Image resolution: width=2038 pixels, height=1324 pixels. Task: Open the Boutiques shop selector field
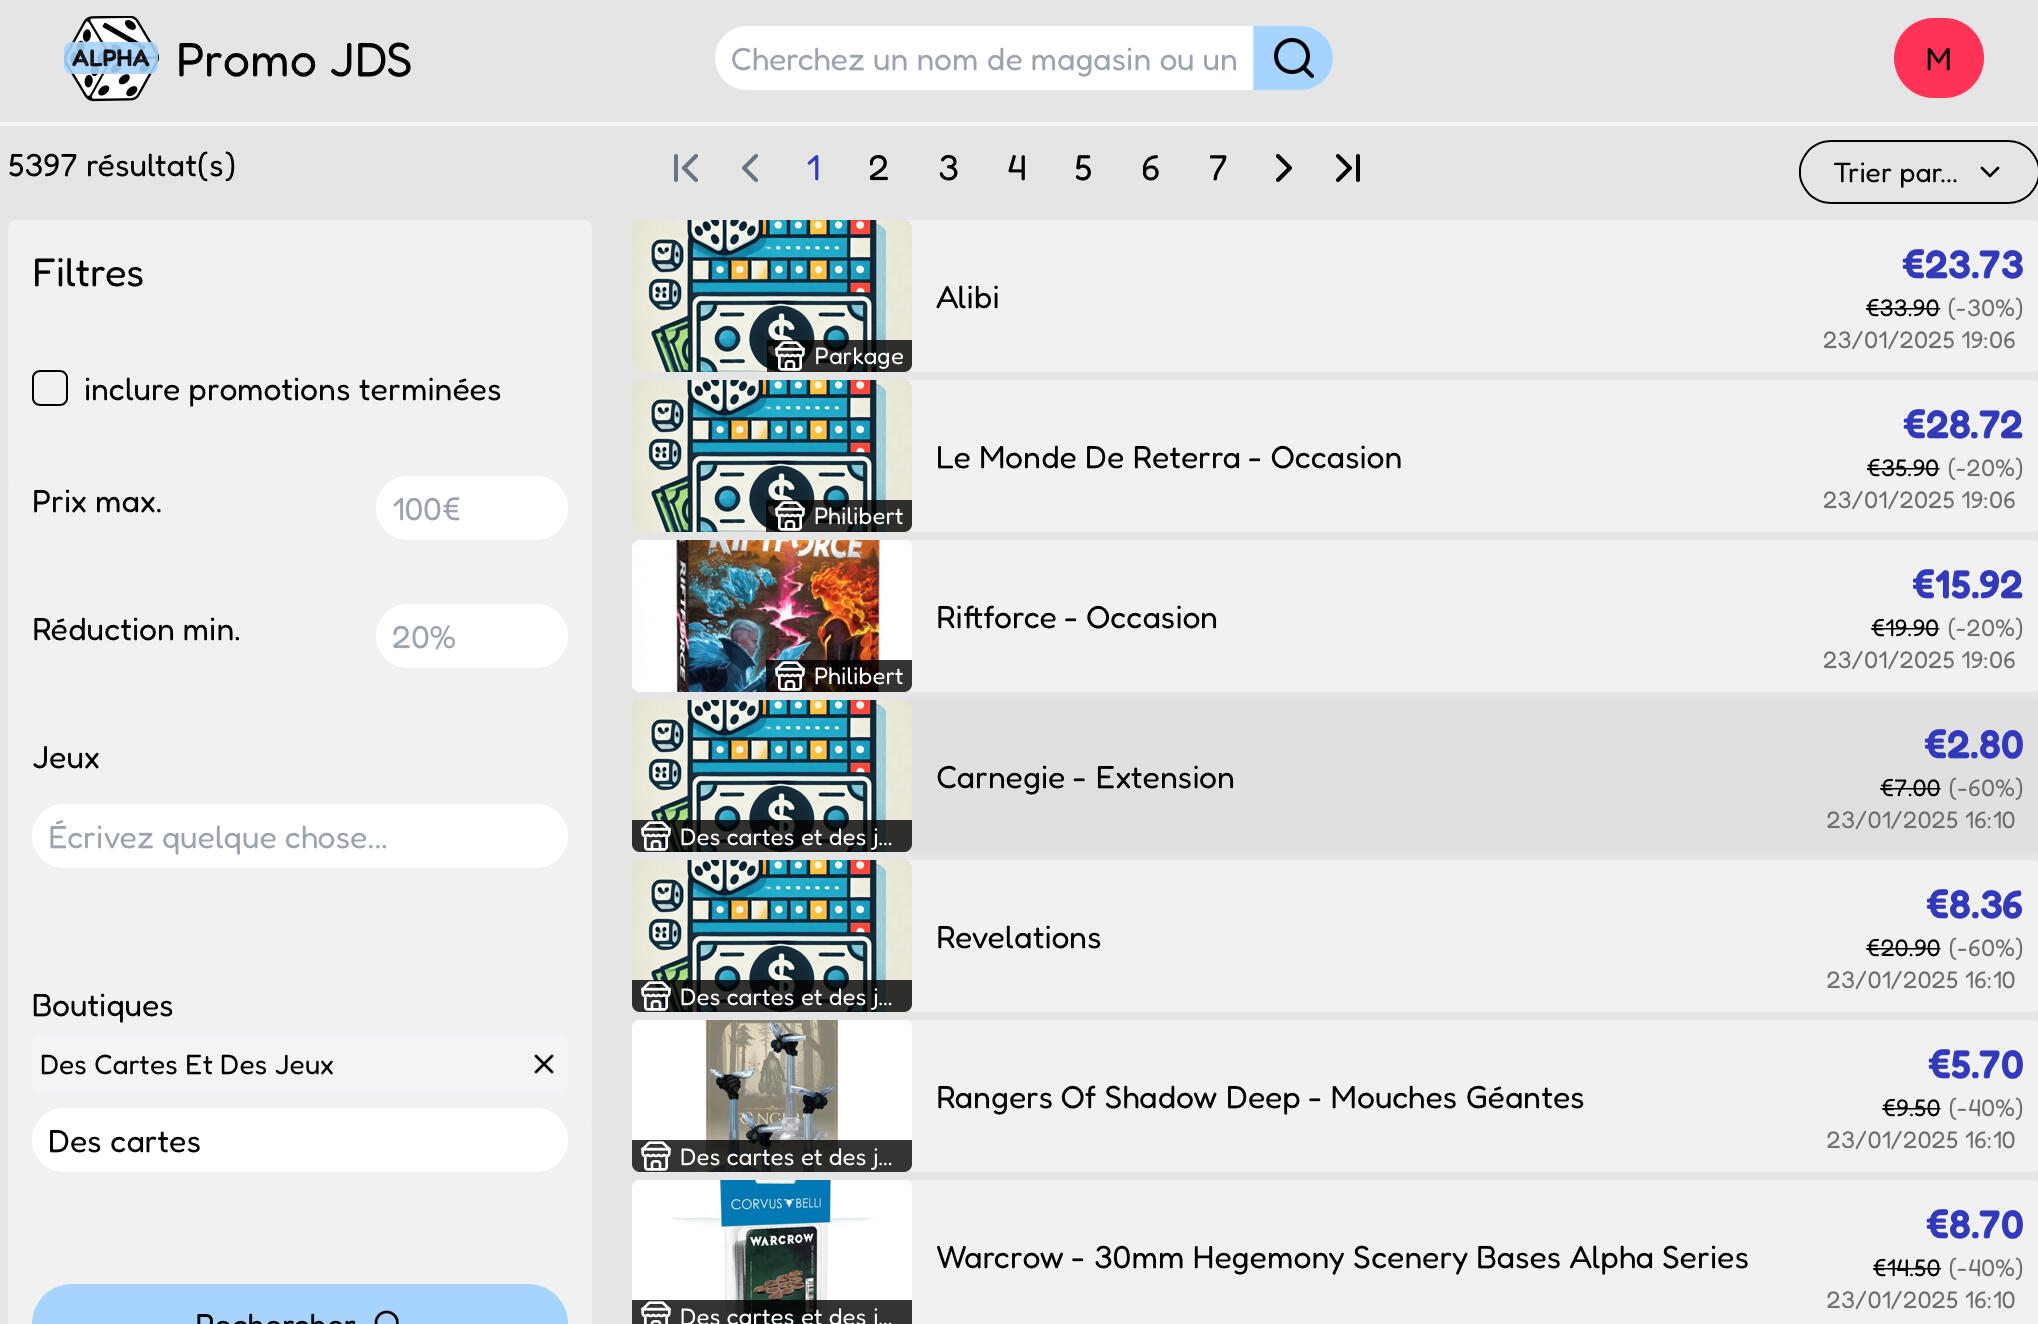(x=300, y=1140)
